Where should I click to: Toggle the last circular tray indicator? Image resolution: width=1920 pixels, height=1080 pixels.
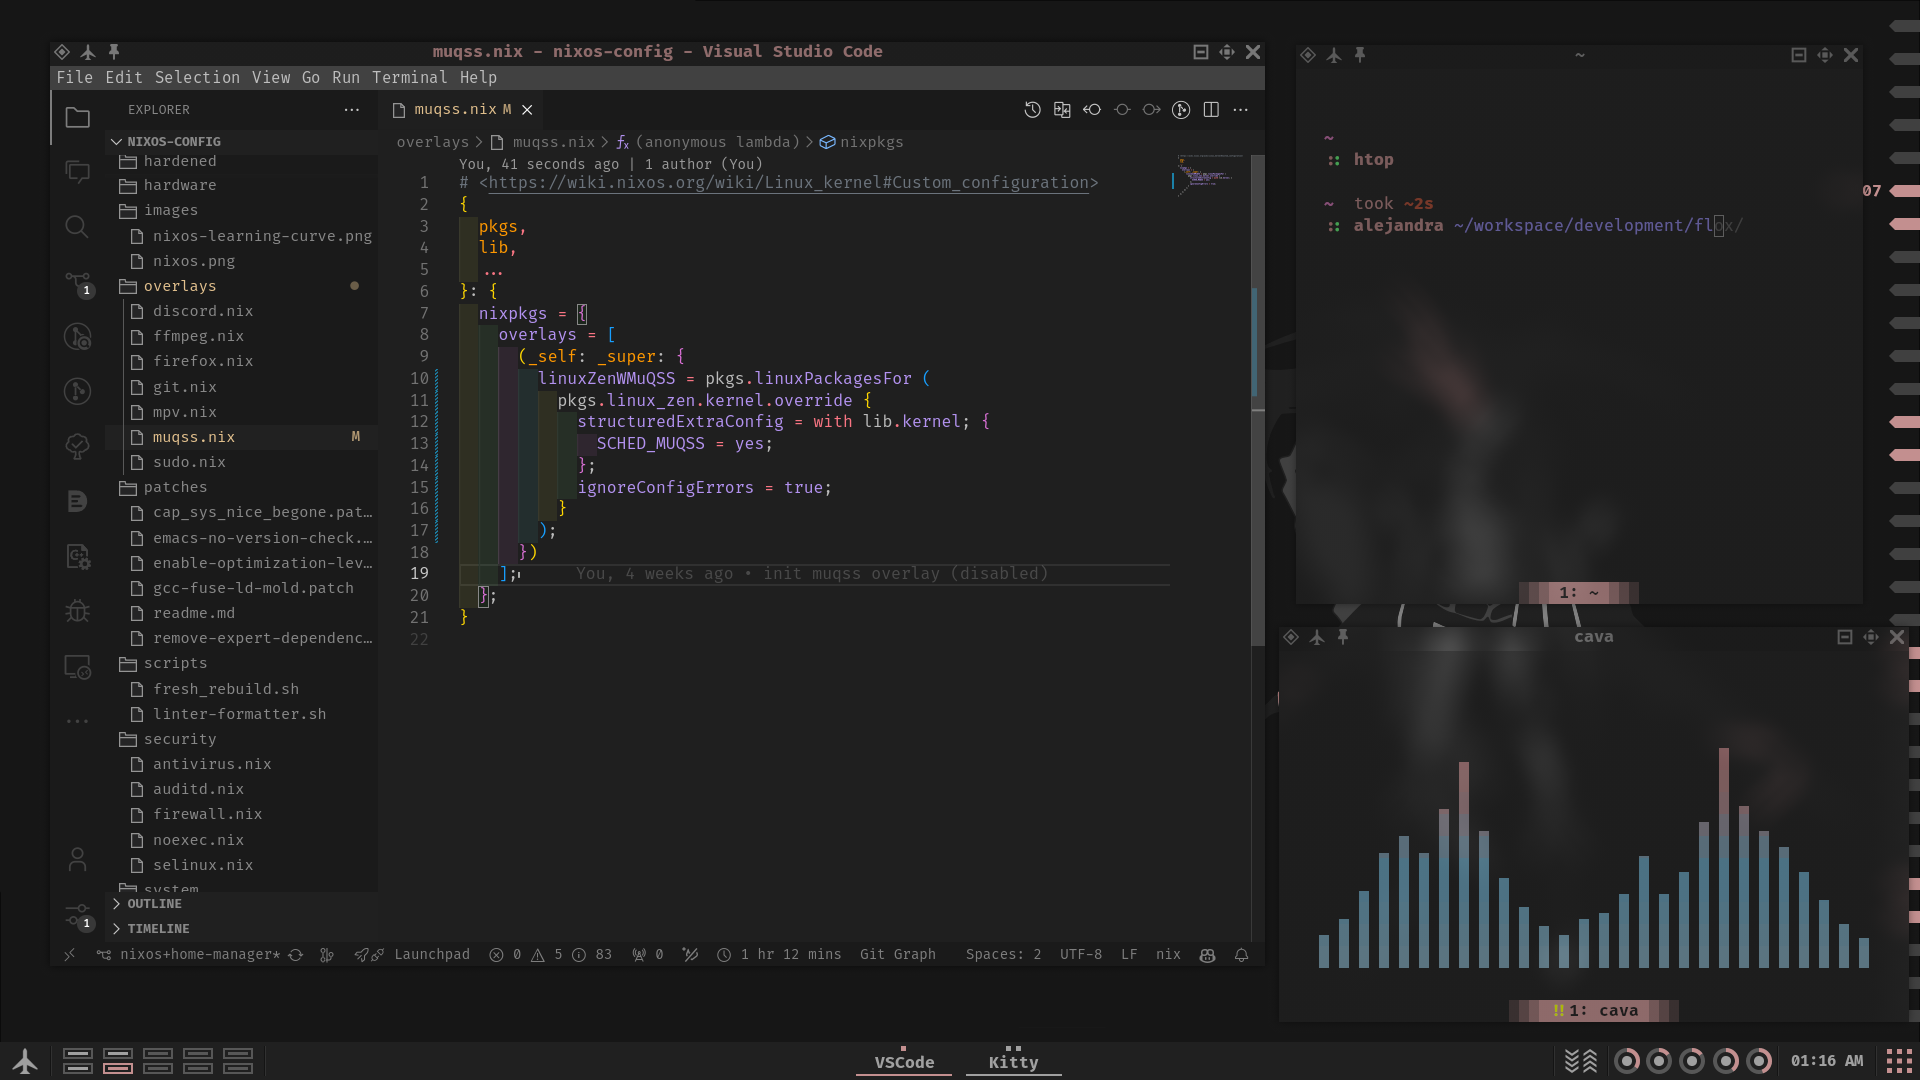1759,1061
